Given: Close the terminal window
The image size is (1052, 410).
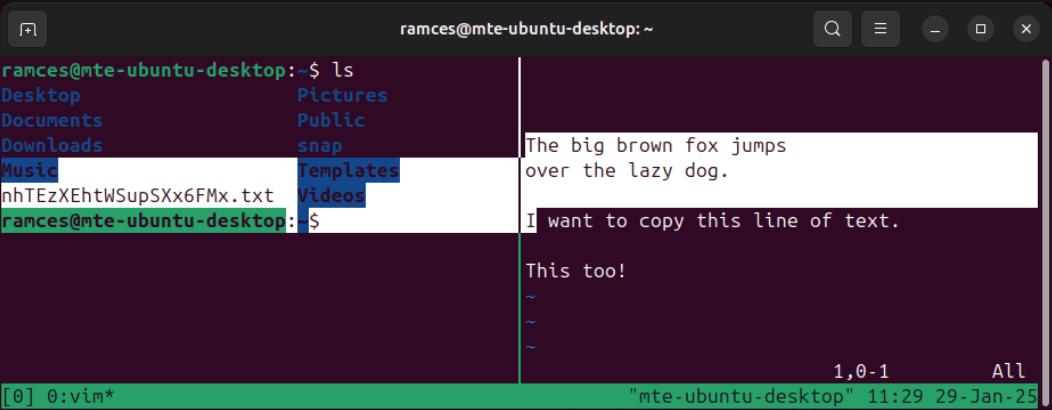Looking at the screenshot, I should pyautogui.click(x=1025, y=29).
